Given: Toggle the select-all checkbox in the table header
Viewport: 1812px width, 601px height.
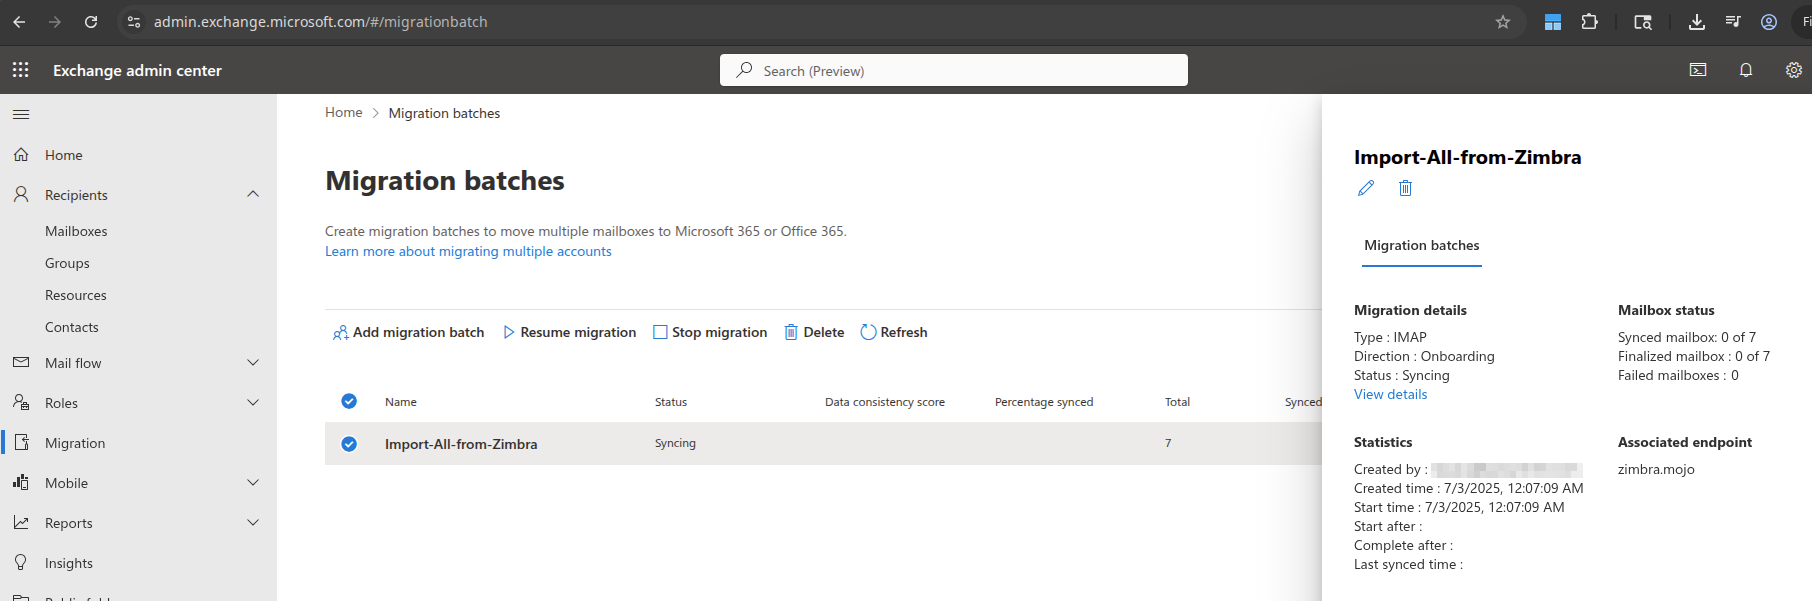Looking at the screenshot, I should pos(349,401).
